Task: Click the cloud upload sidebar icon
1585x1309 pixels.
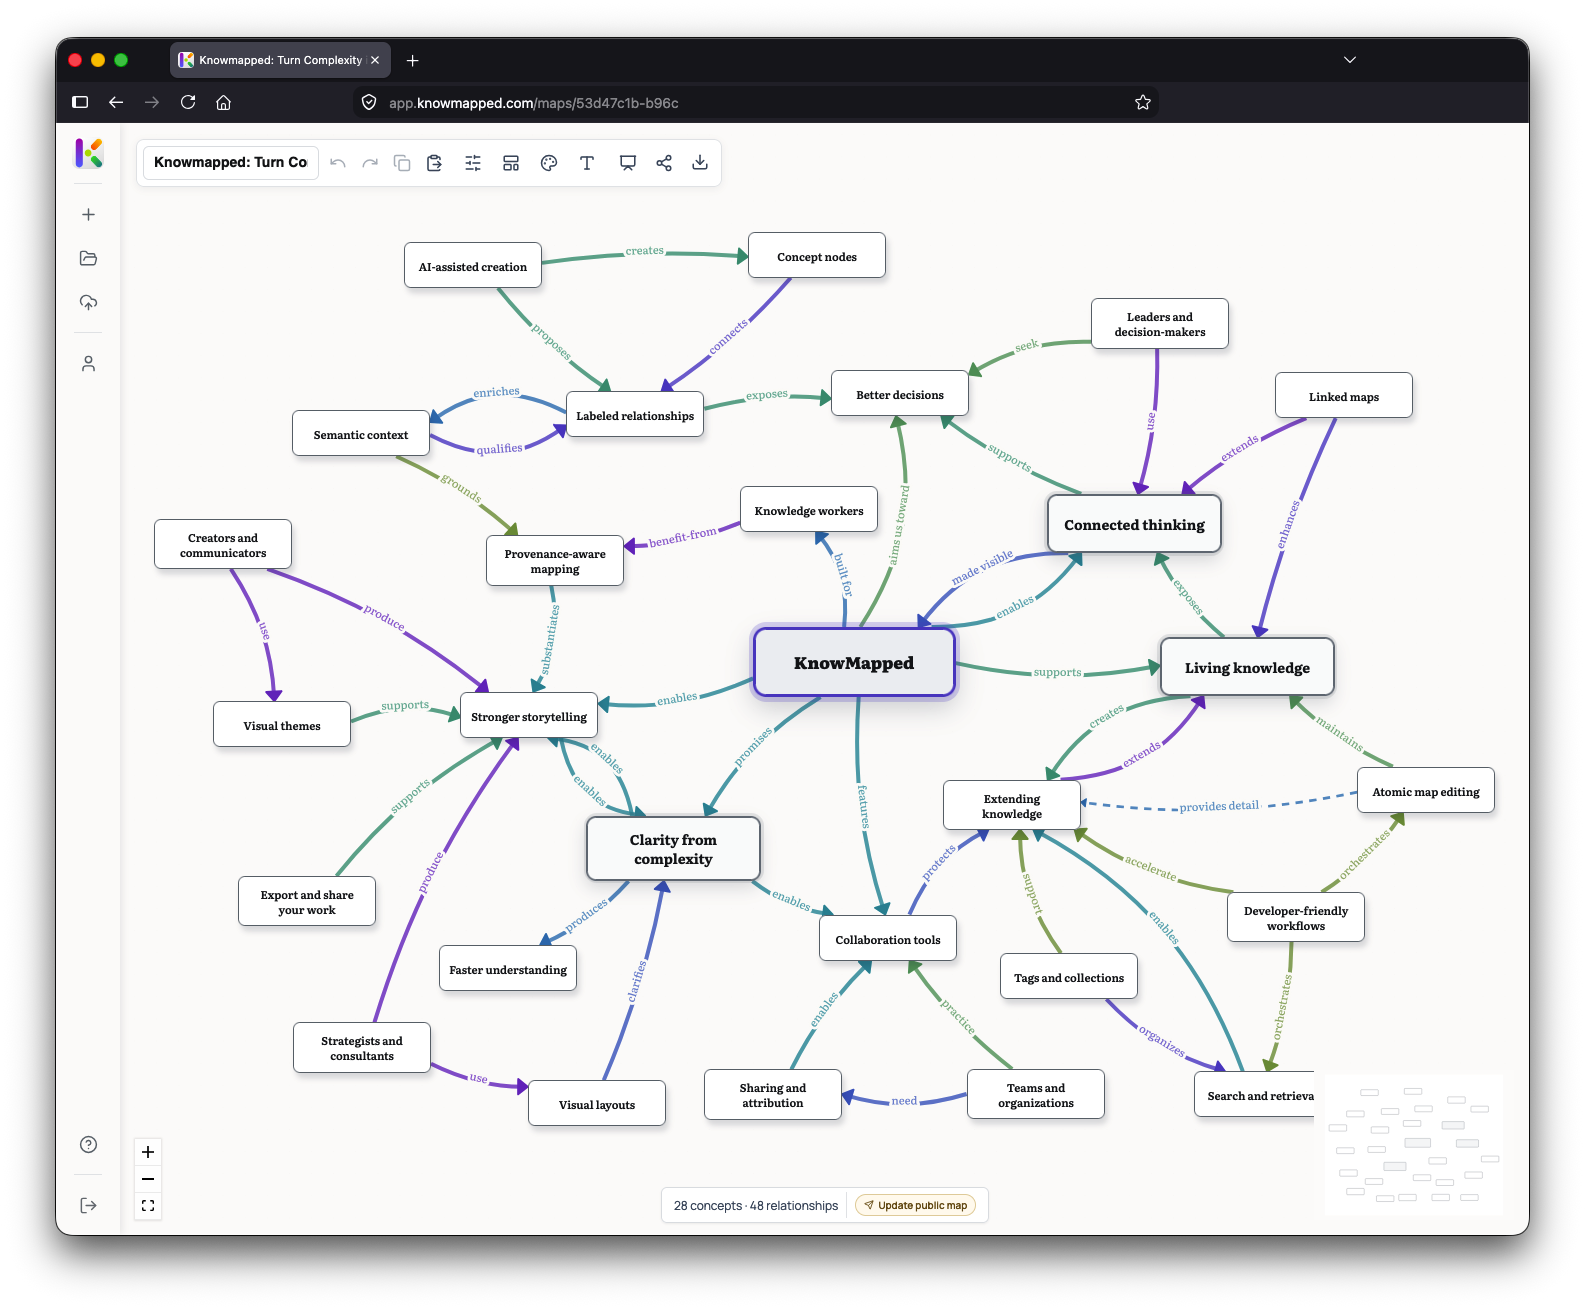Action: click(89, 302)
